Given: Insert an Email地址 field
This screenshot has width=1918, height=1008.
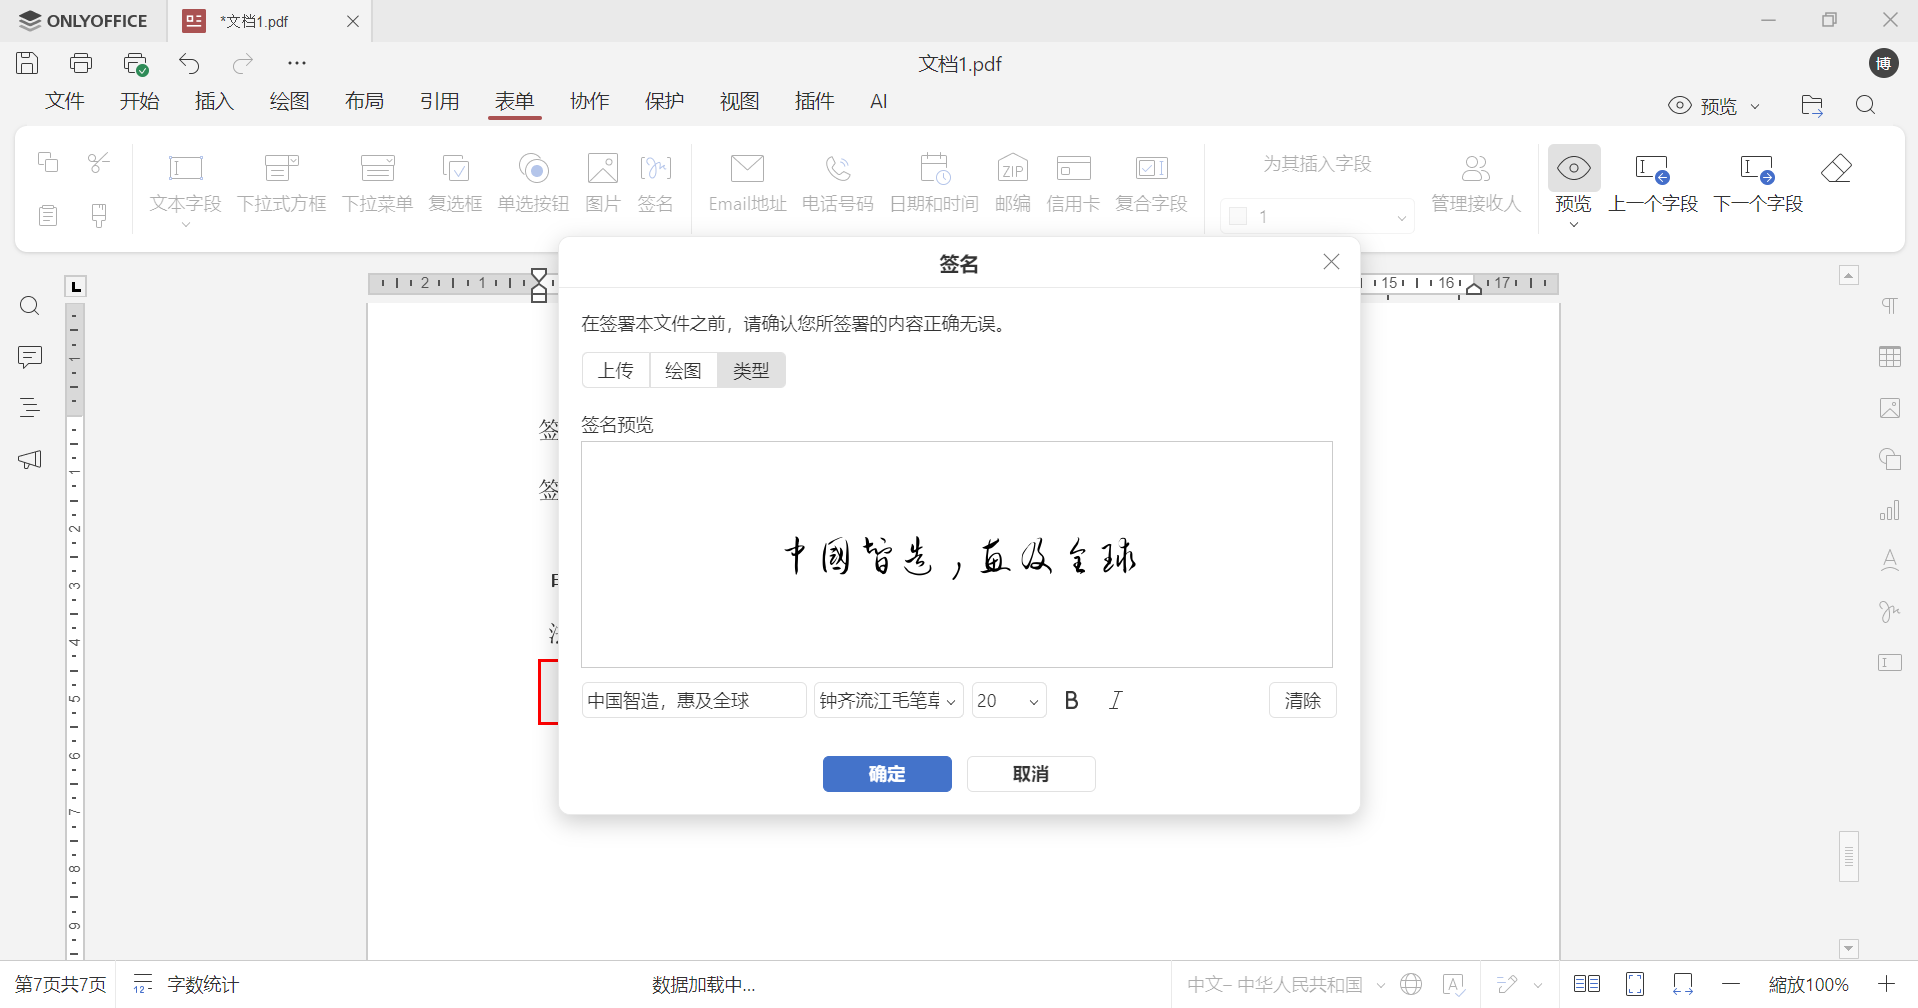Looking at the screenshot, I should coord(746,183).
